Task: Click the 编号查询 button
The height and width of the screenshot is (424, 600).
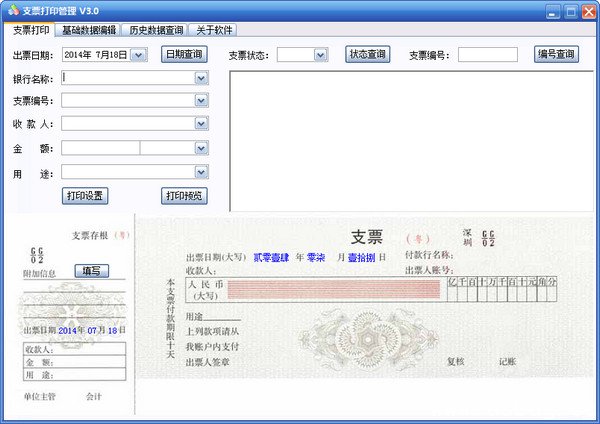Action: click(556, 54)
